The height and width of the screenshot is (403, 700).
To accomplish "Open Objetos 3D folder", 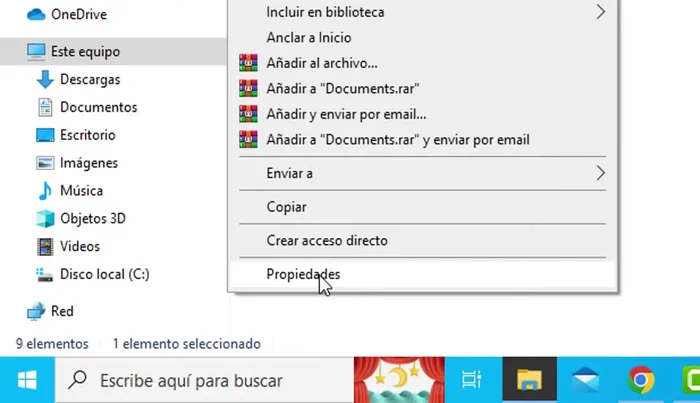I will click(x=93, y=219).
